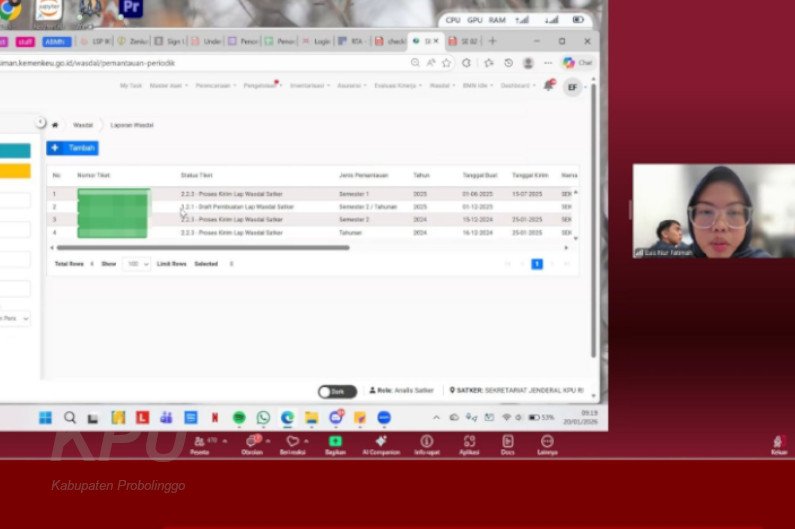
Task: Open the My Task menu item
Action: pos(131,86)
